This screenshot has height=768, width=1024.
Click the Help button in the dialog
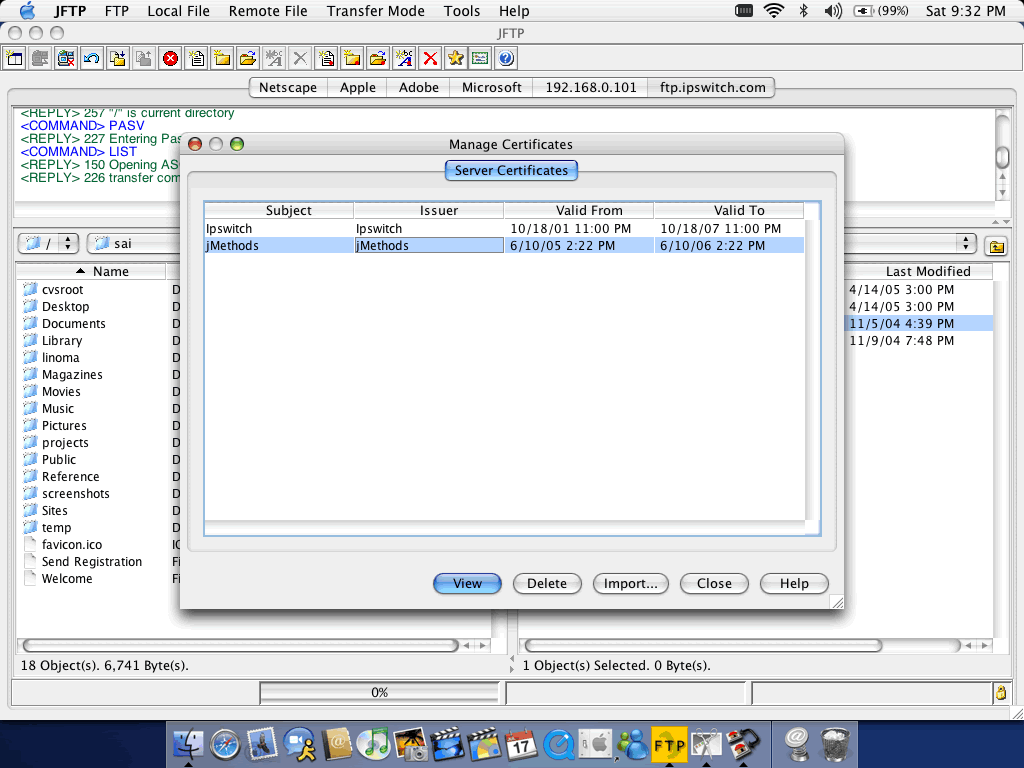[794, 583]
